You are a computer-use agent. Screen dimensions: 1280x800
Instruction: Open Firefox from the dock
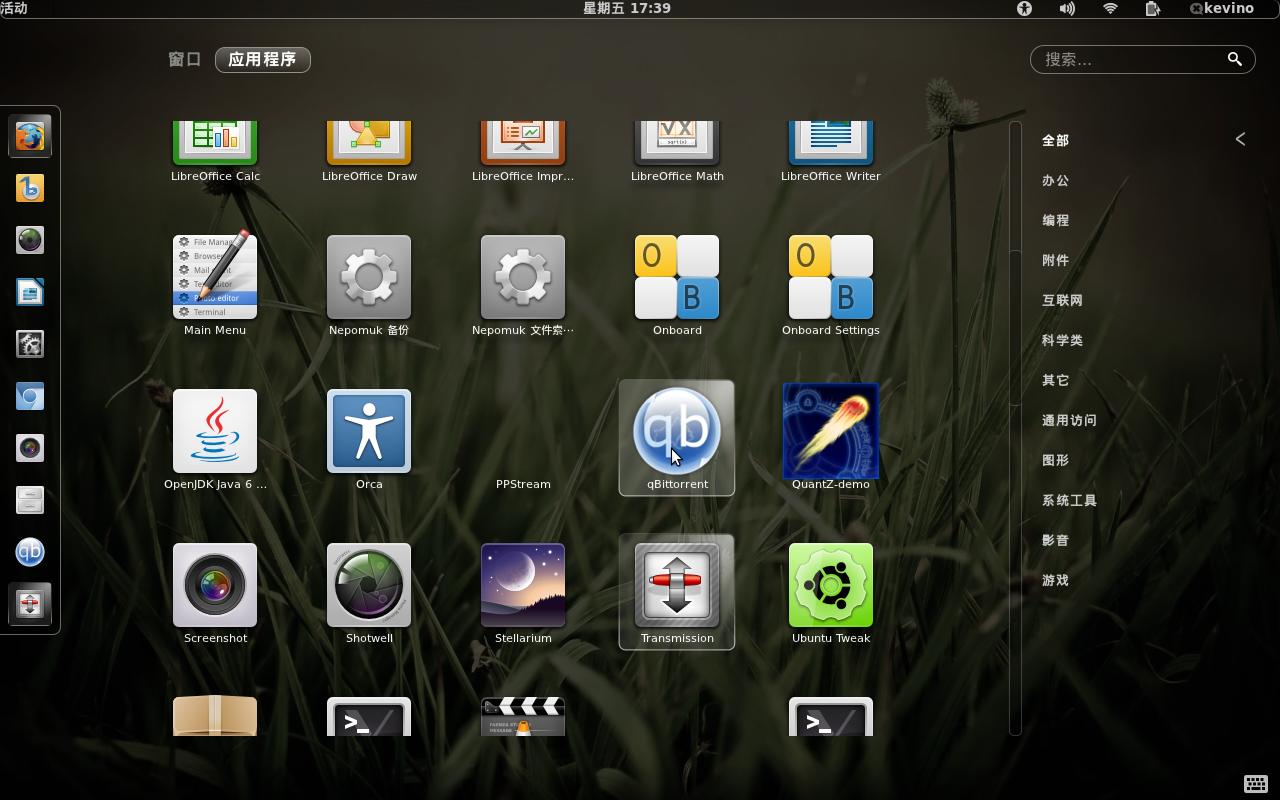pyautogui.click(x=30, y=136)
